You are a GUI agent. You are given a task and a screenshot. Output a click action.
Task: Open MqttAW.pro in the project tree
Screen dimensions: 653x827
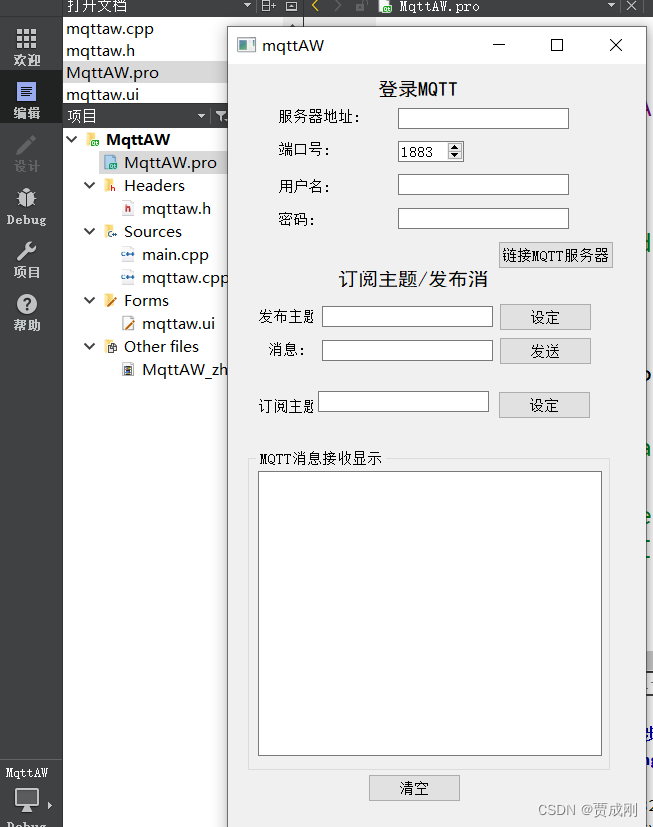pos(170,162)
